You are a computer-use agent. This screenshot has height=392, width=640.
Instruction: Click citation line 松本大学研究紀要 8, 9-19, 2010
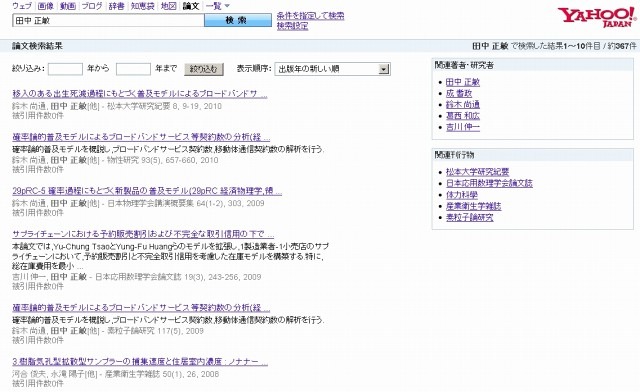pyautogui.click(x=164, y=106)
